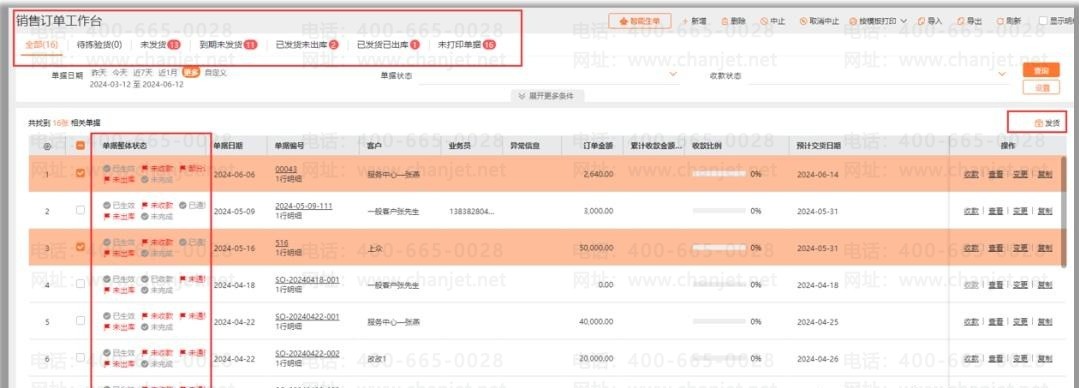
Task: Open order number SO-20240422-001 link
Action: coord(307,316)
